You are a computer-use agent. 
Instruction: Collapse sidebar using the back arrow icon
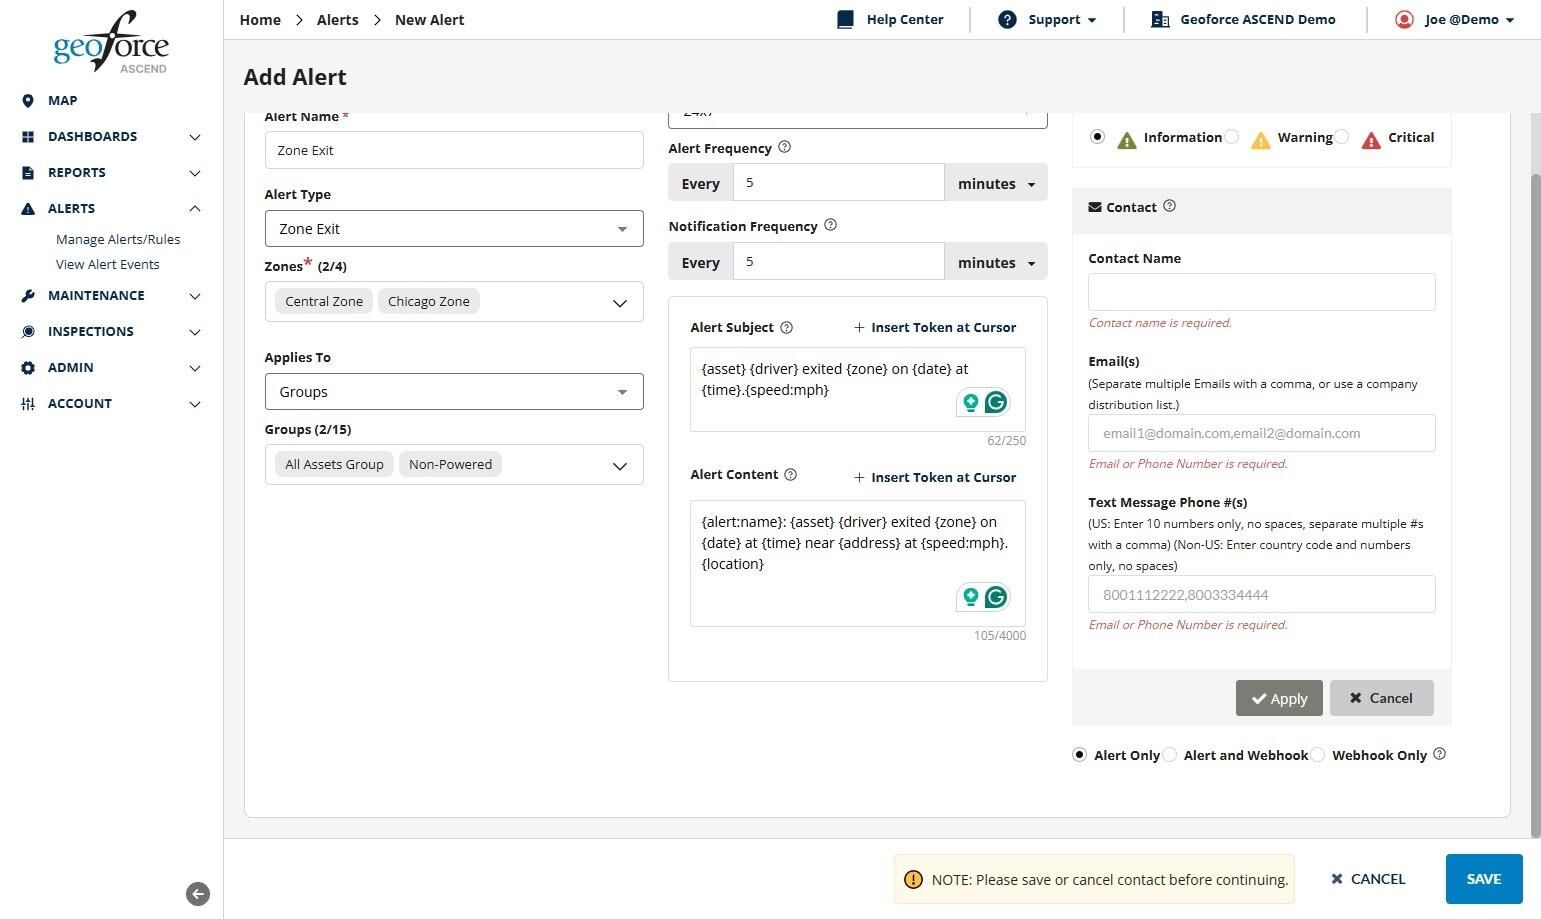[198, 894]
